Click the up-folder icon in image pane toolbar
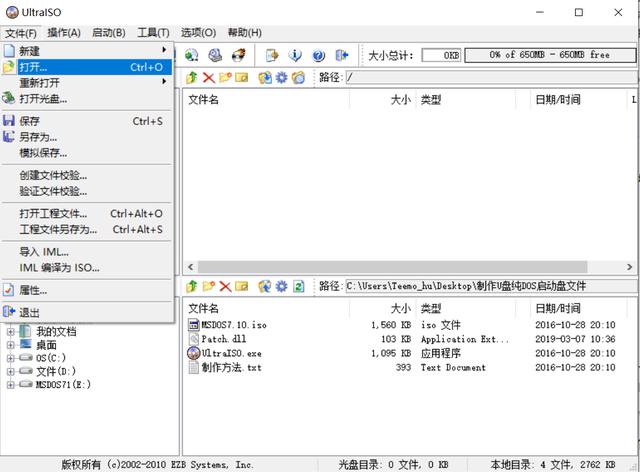 click(x=192, y=77)
